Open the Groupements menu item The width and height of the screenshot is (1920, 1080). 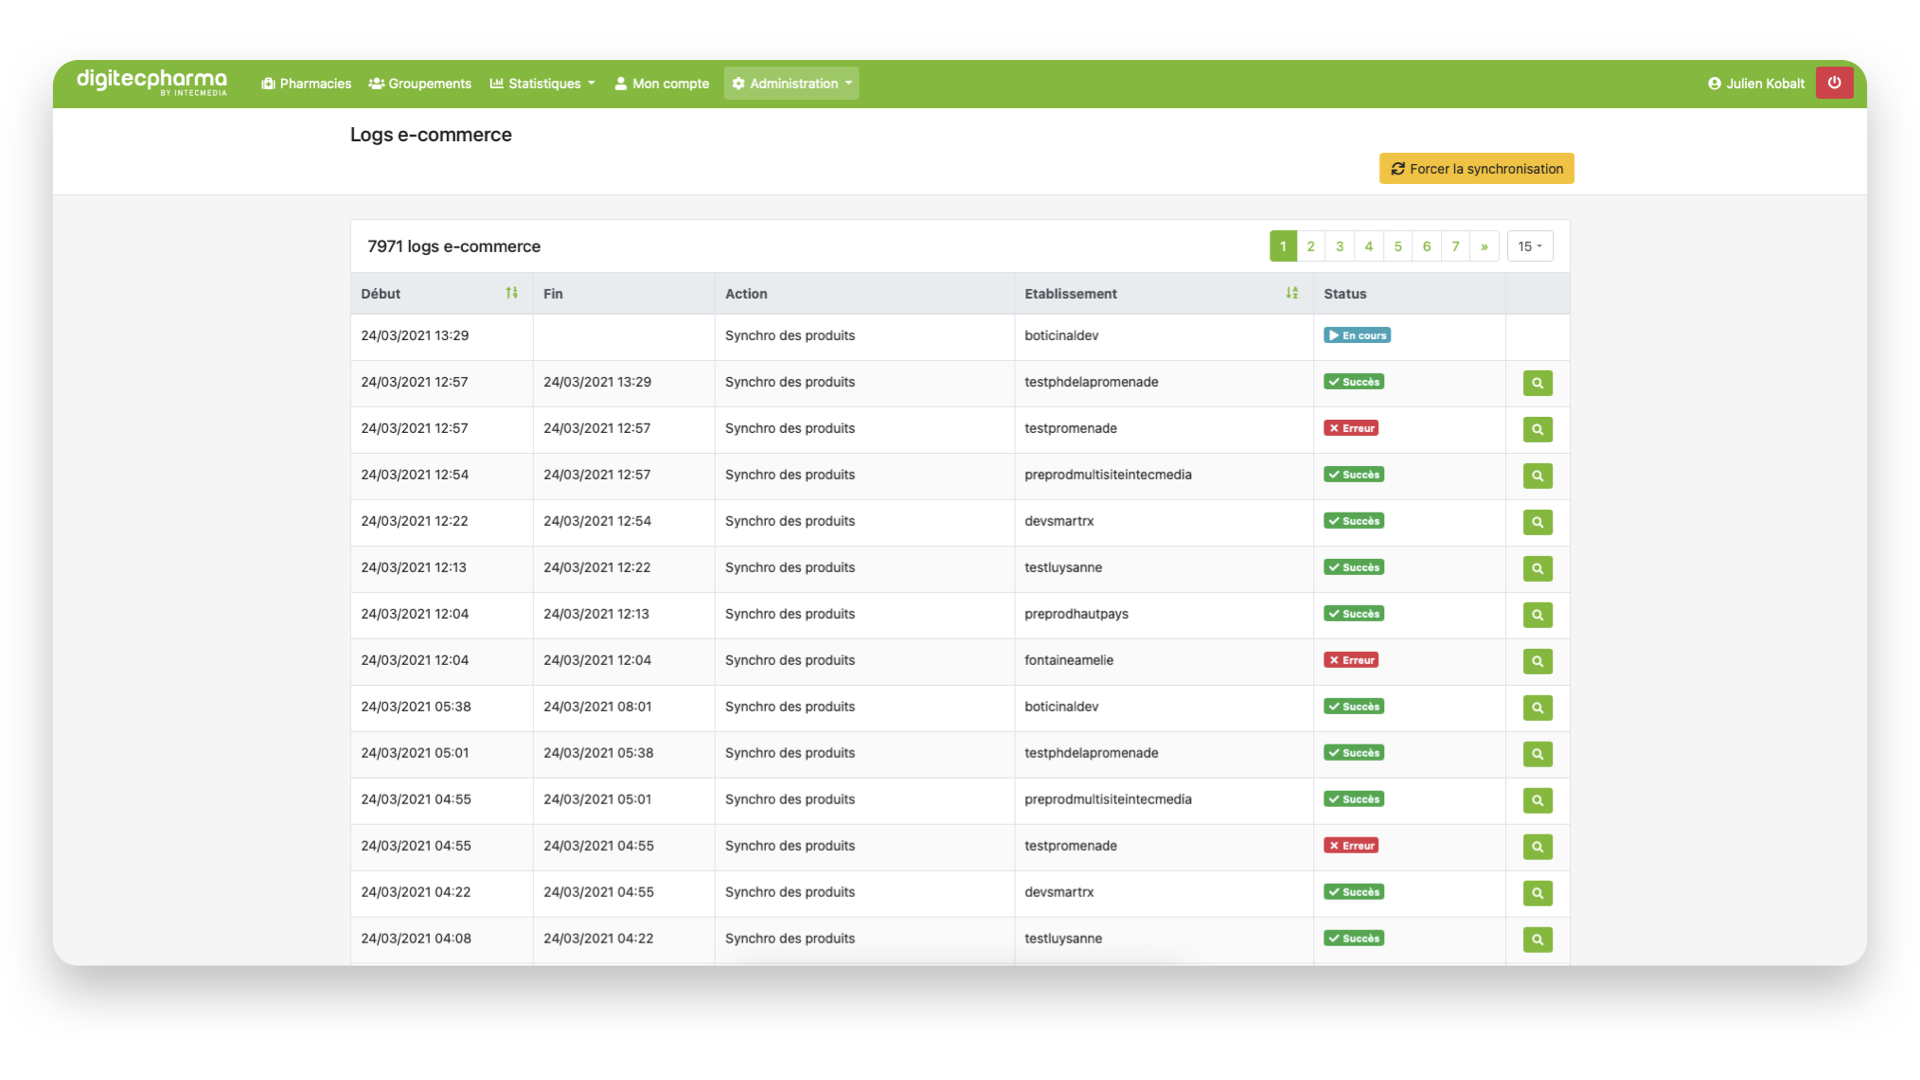(x=419, y=84)
